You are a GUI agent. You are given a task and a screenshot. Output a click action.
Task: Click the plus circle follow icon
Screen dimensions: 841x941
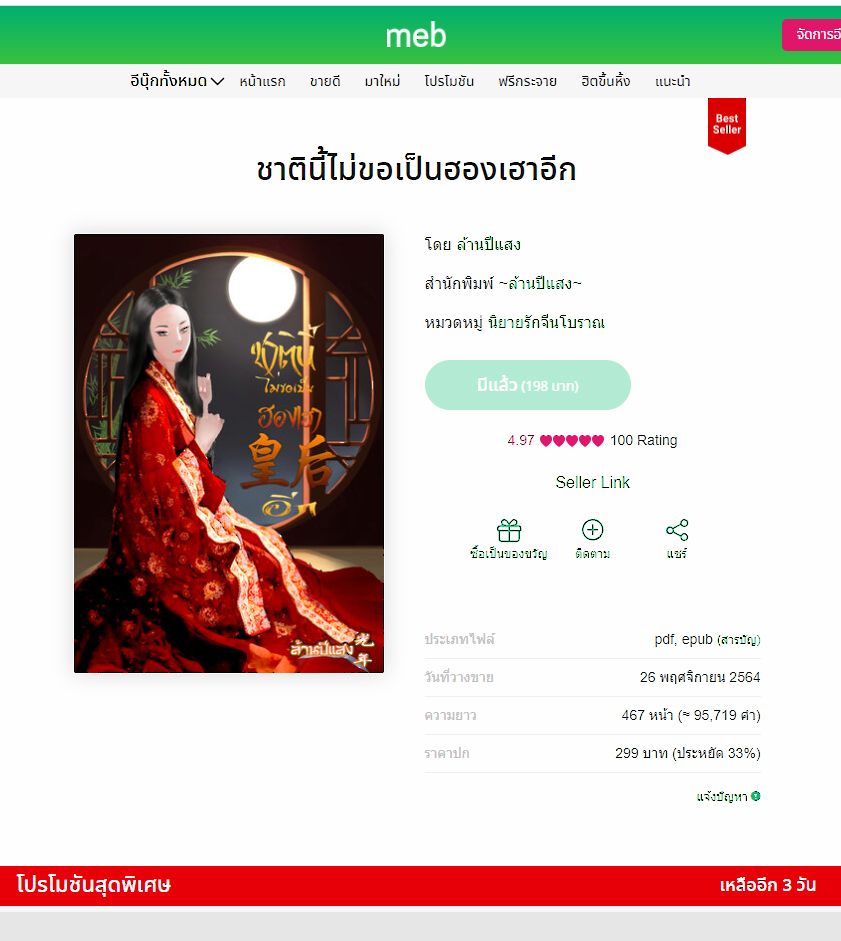(x=592, y=530)
